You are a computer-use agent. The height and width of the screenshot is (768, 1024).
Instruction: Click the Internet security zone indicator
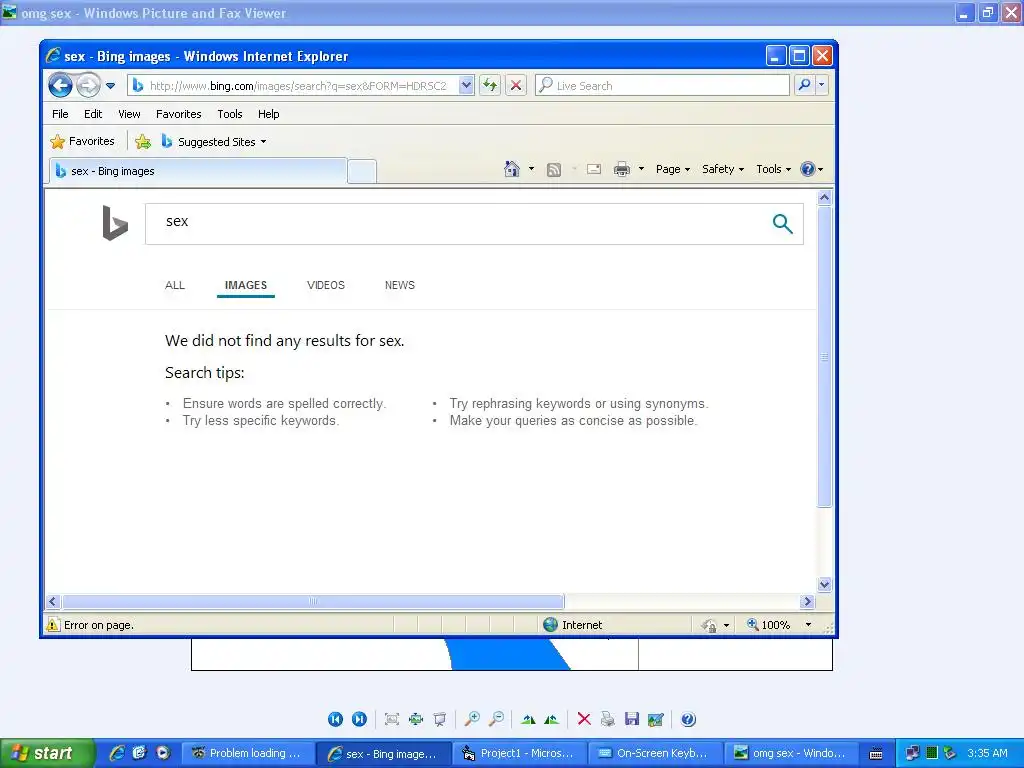click(x=573, y=625)
